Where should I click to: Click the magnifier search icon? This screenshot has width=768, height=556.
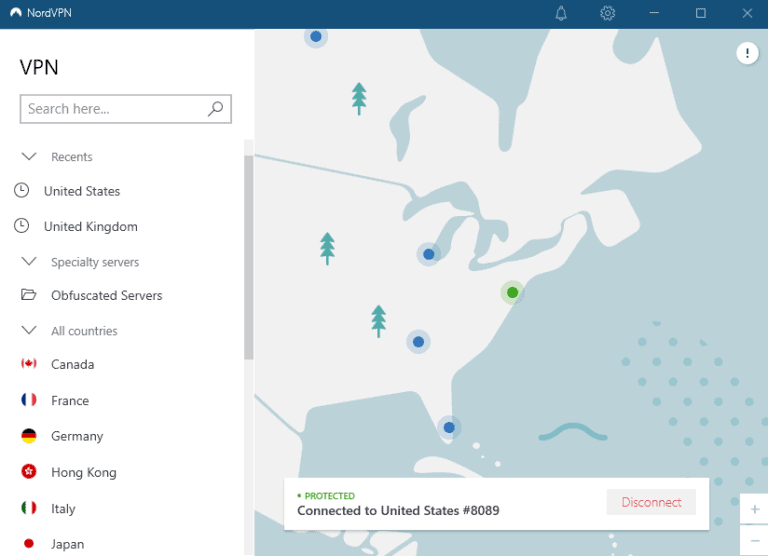pyautogui.click(x=215, y=108)
